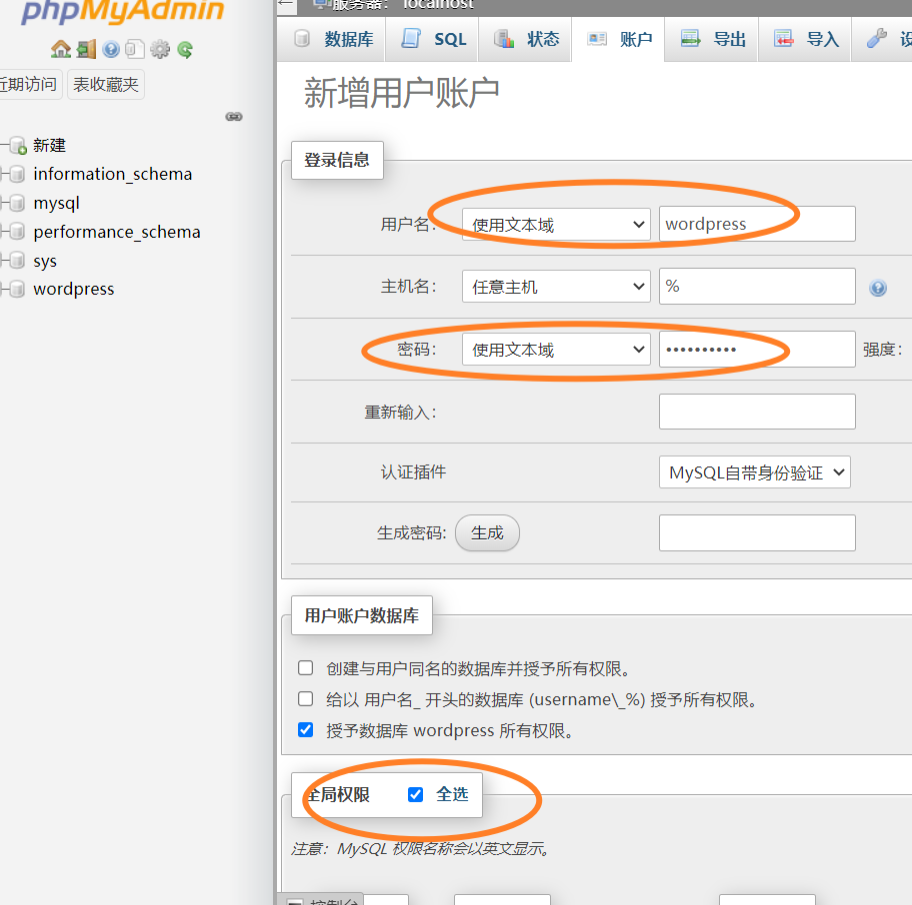Click the 生成 password button
912x905 pixels.
(x=487, y=533)
